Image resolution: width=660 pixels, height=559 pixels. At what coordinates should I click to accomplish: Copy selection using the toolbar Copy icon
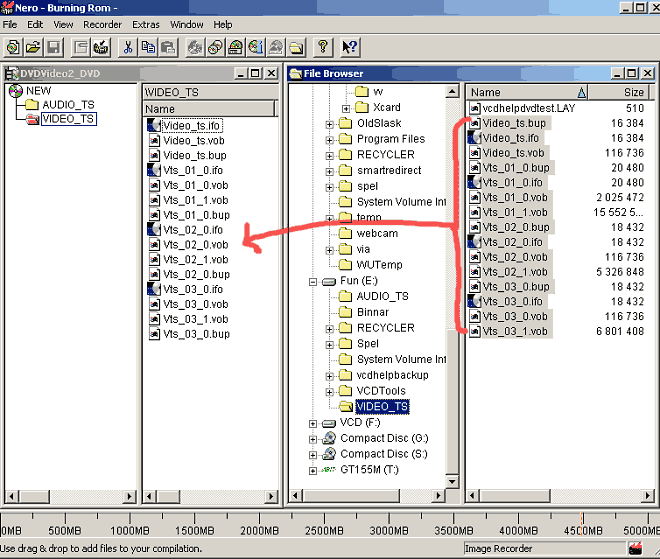click(x=148, y=47)
